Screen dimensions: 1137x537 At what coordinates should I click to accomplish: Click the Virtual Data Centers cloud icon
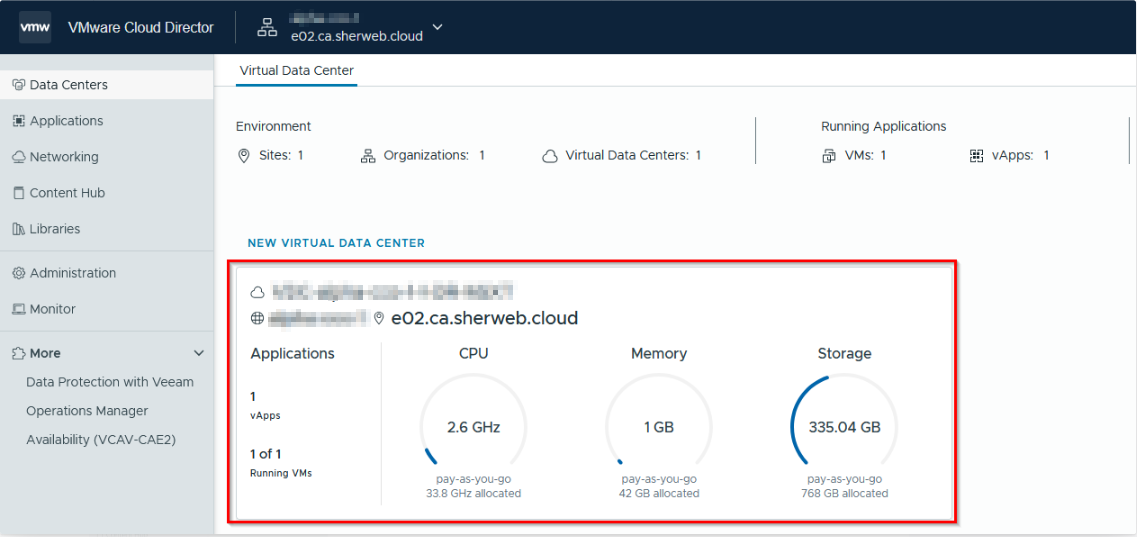[550, 156]
